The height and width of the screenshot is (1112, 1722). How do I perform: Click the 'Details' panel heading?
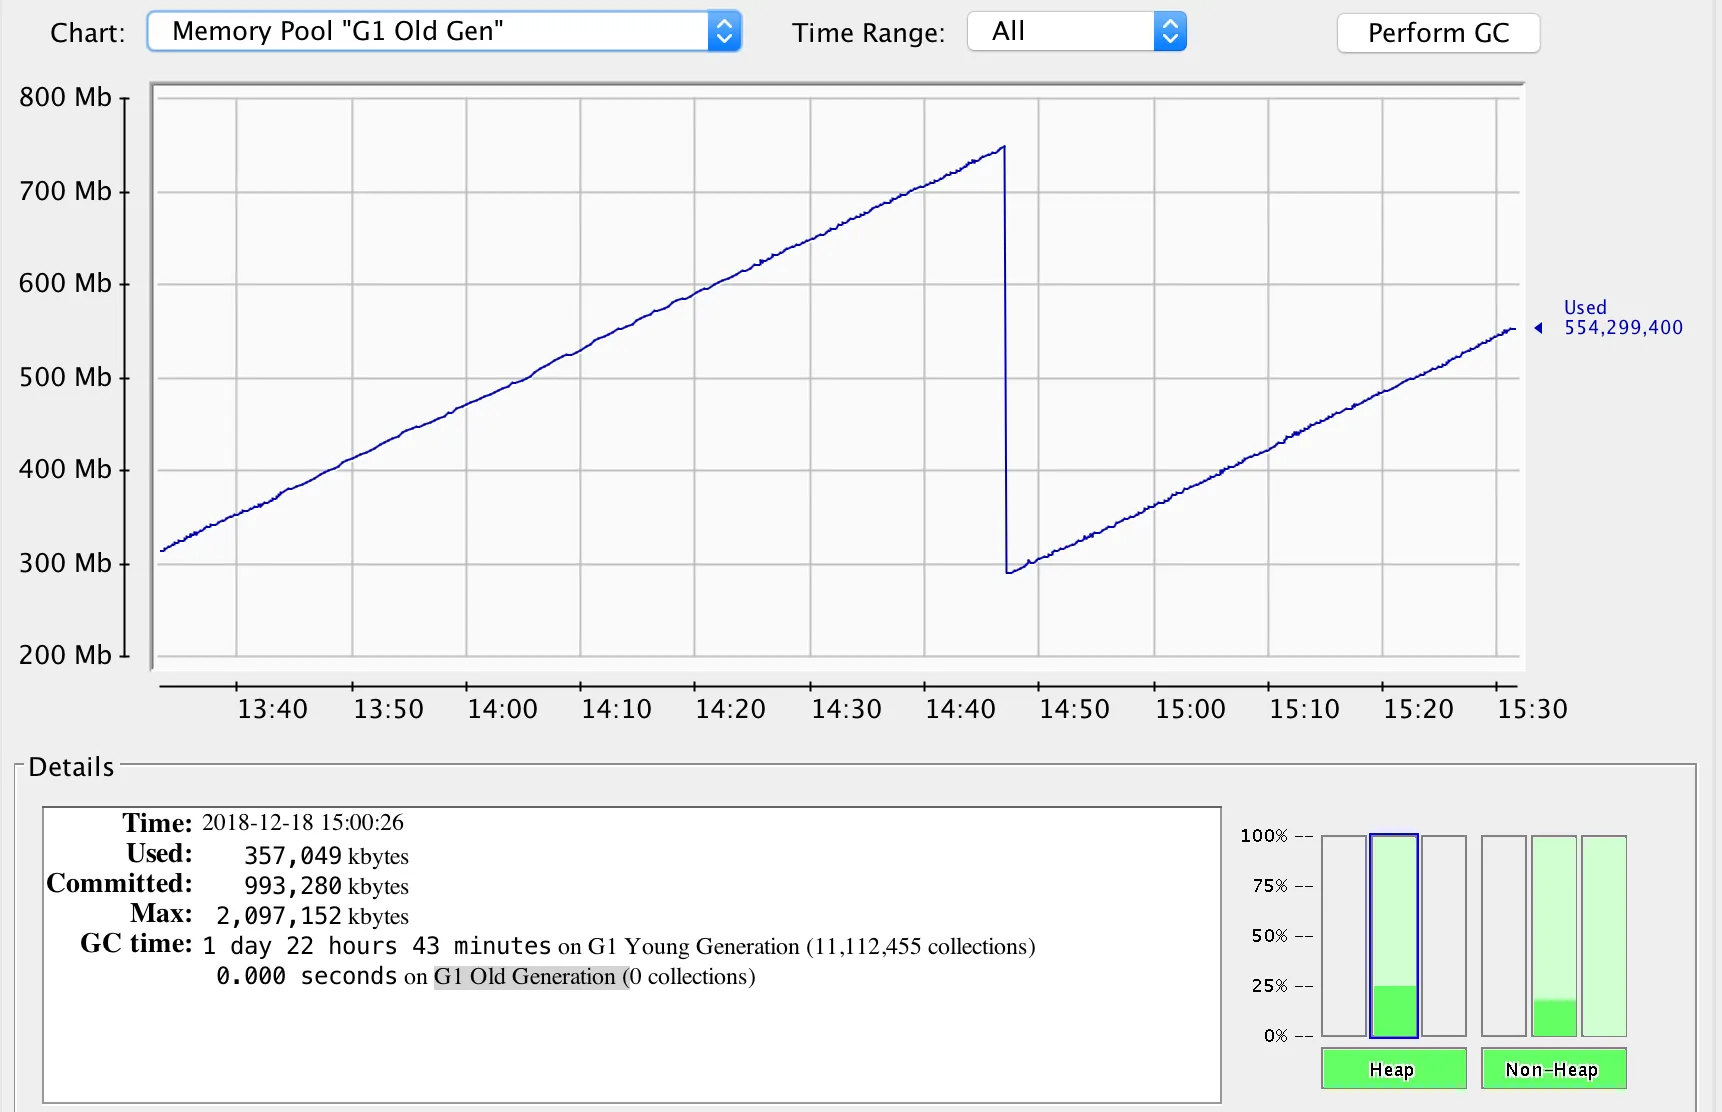click(x=71, y=767)
